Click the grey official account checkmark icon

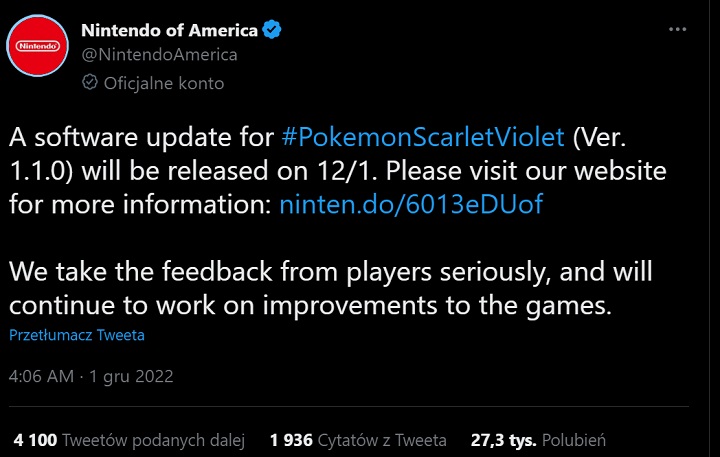click(x=88, y=83)
